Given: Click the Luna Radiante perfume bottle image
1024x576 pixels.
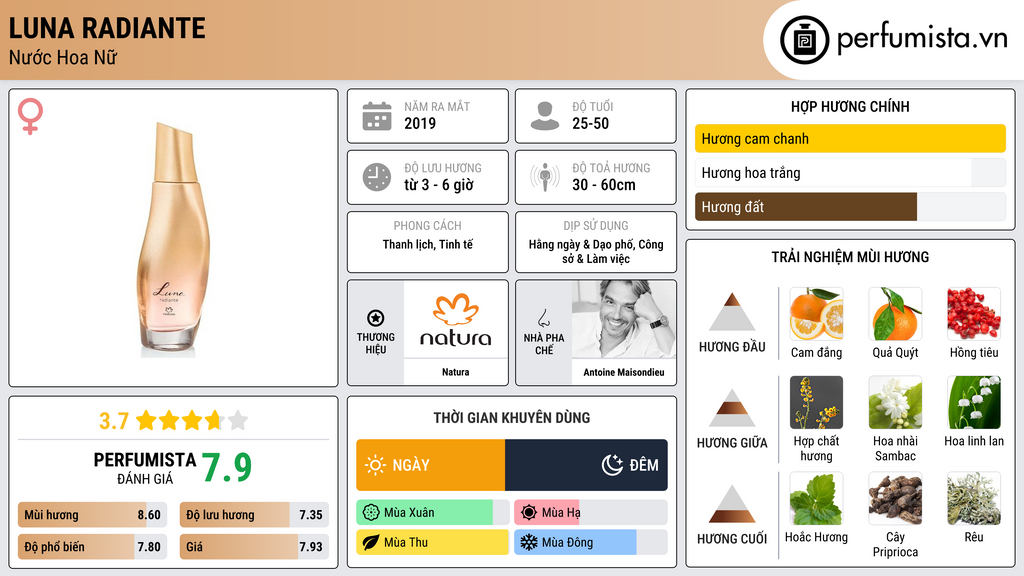Looking at the screenshot, I should [174, 239].
